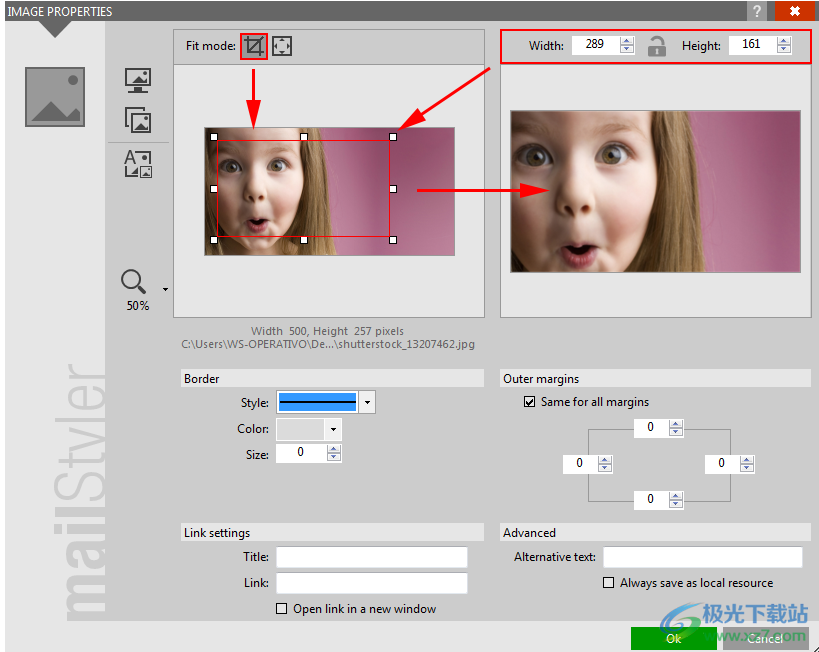Click the link Title input field
This screenshot has width=819, height=652.
[x=371, y=557]
